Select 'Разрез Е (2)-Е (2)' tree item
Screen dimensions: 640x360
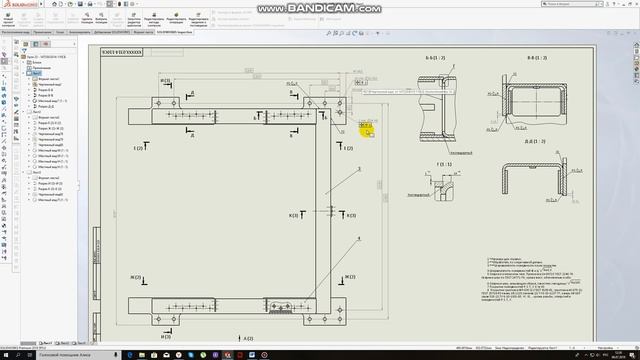50,123
